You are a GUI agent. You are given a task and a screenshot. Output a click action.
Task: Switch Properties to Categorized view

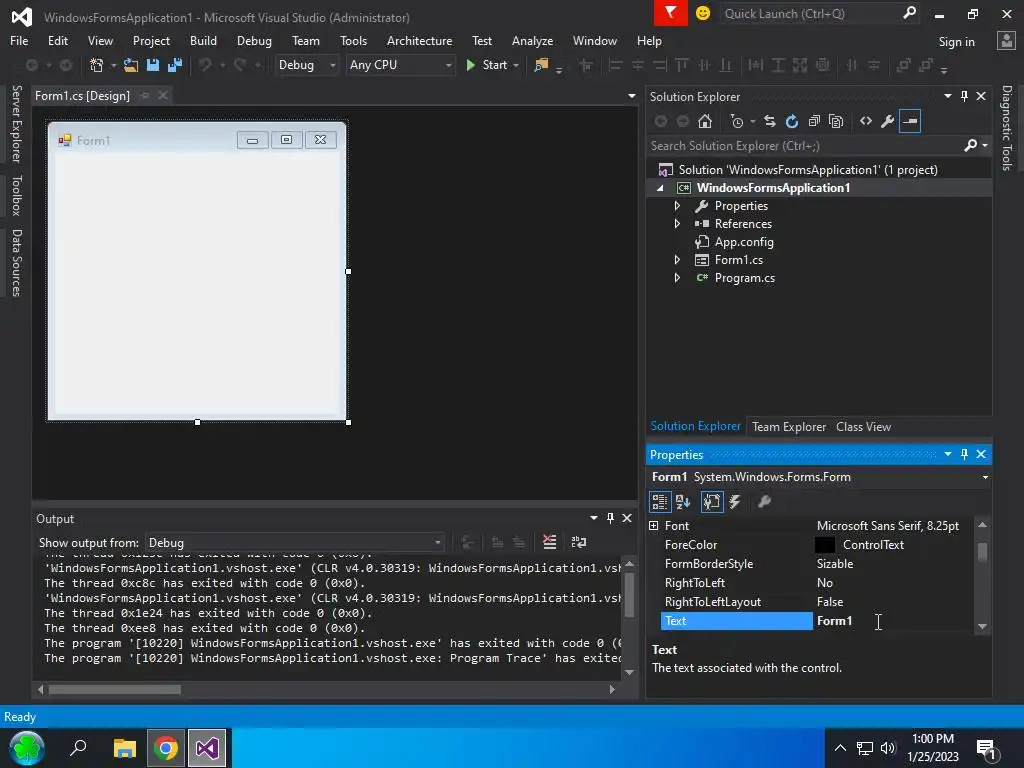[x=660, y=502]
